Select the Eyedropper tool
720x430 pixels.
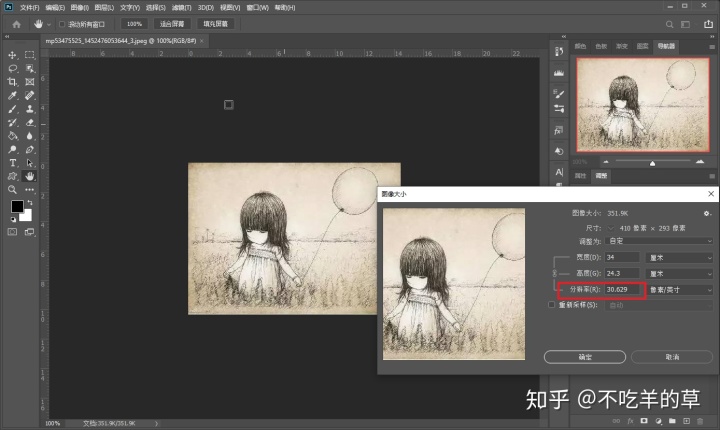tap(12, 96)
